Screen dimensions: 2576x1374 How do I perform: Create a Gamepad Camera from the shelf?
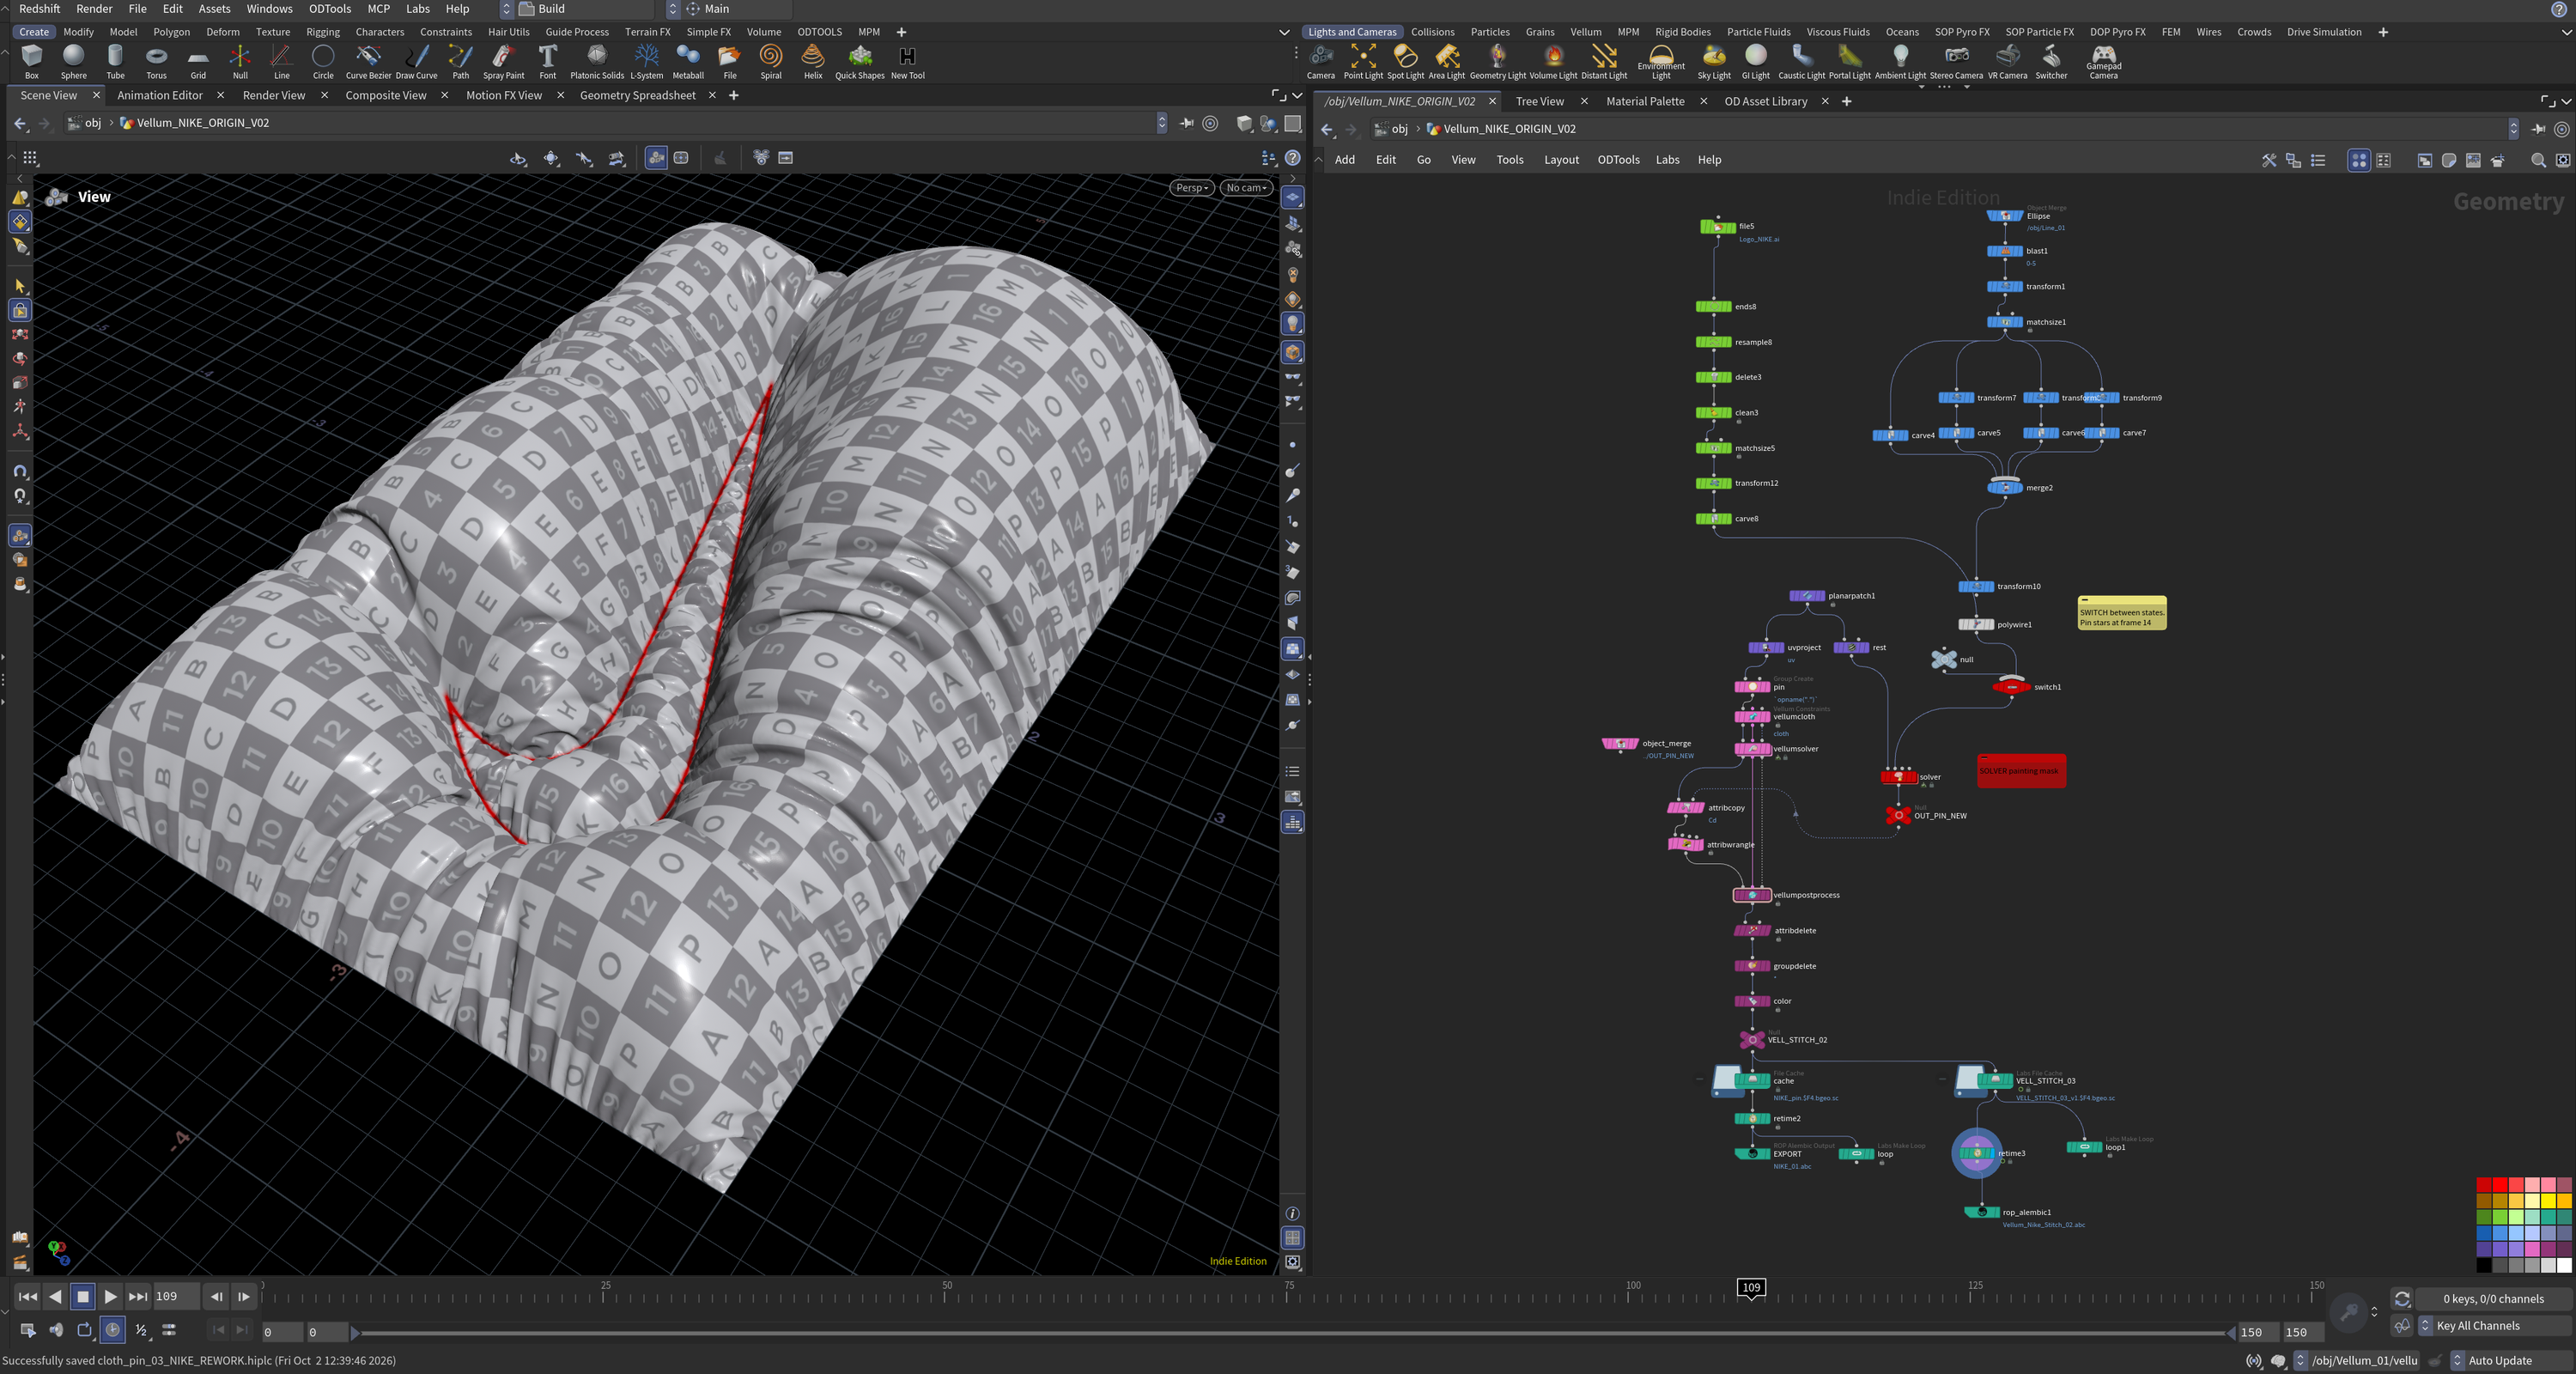(2104, 61)
